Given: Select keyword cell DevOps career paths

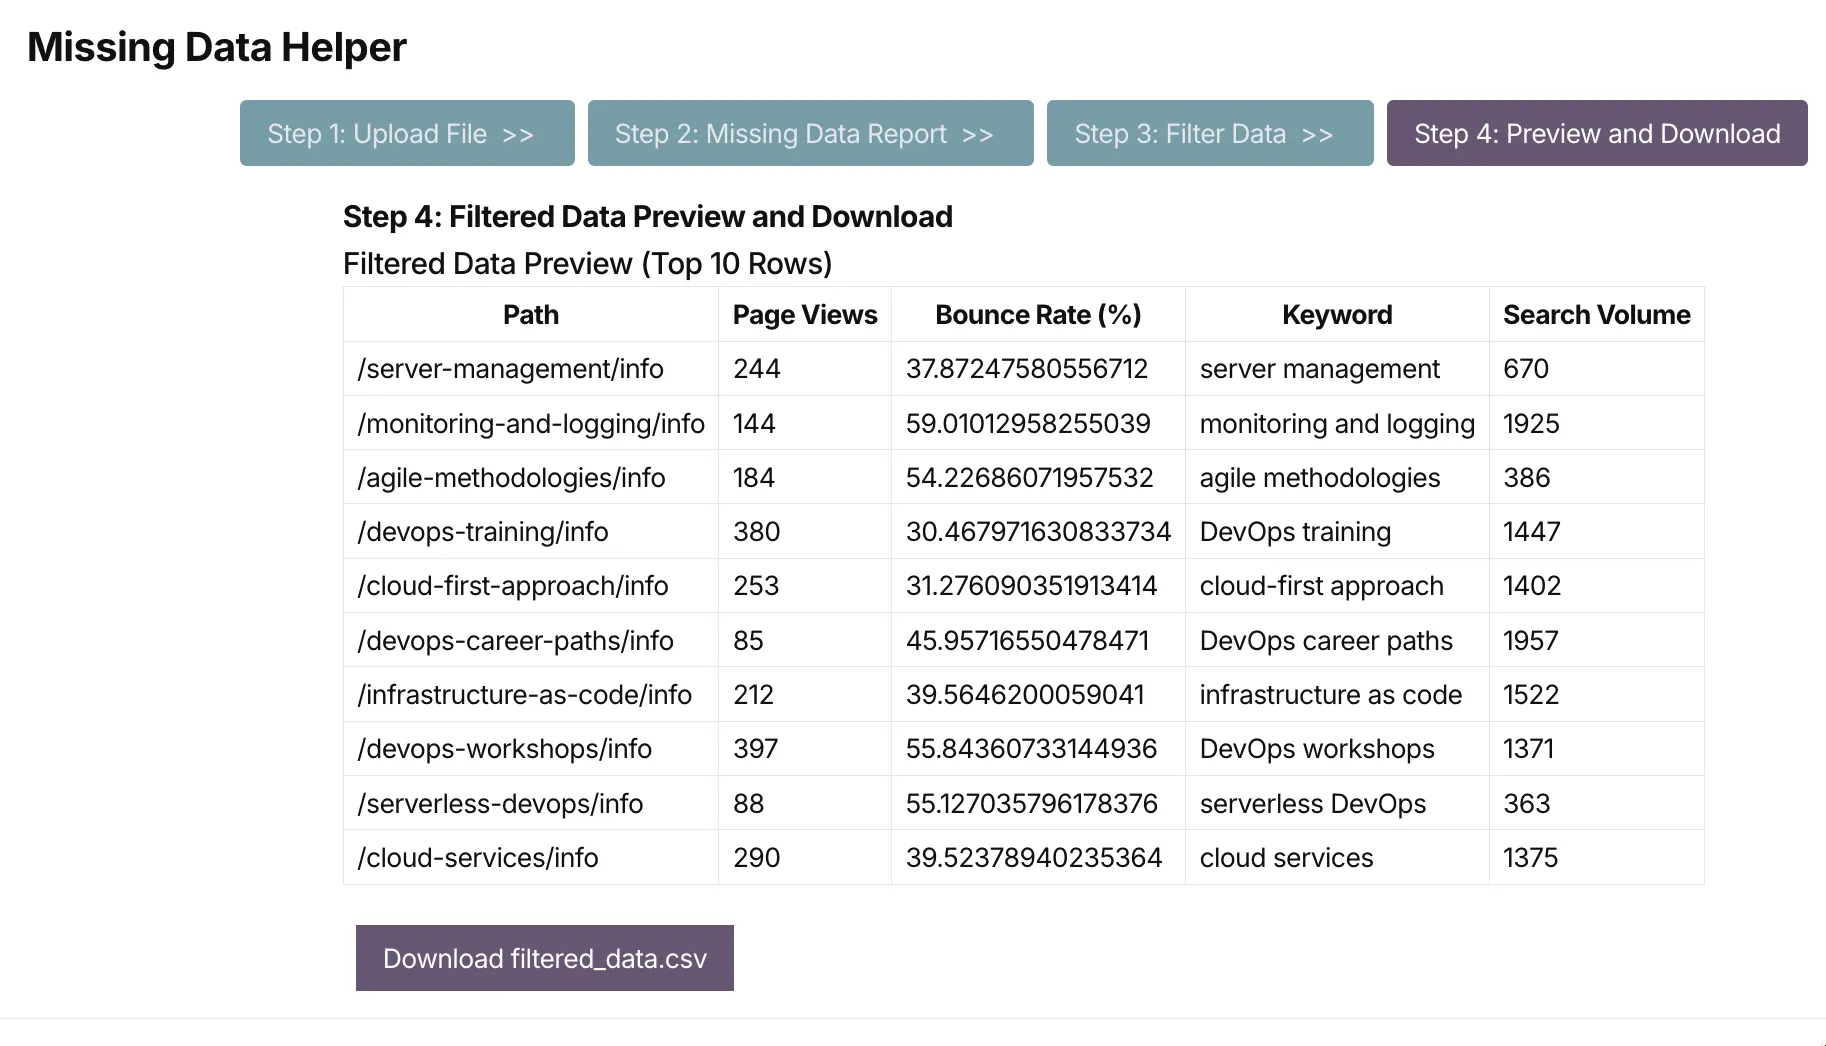Looking at the screenshot, I should tap(1337, 640).
